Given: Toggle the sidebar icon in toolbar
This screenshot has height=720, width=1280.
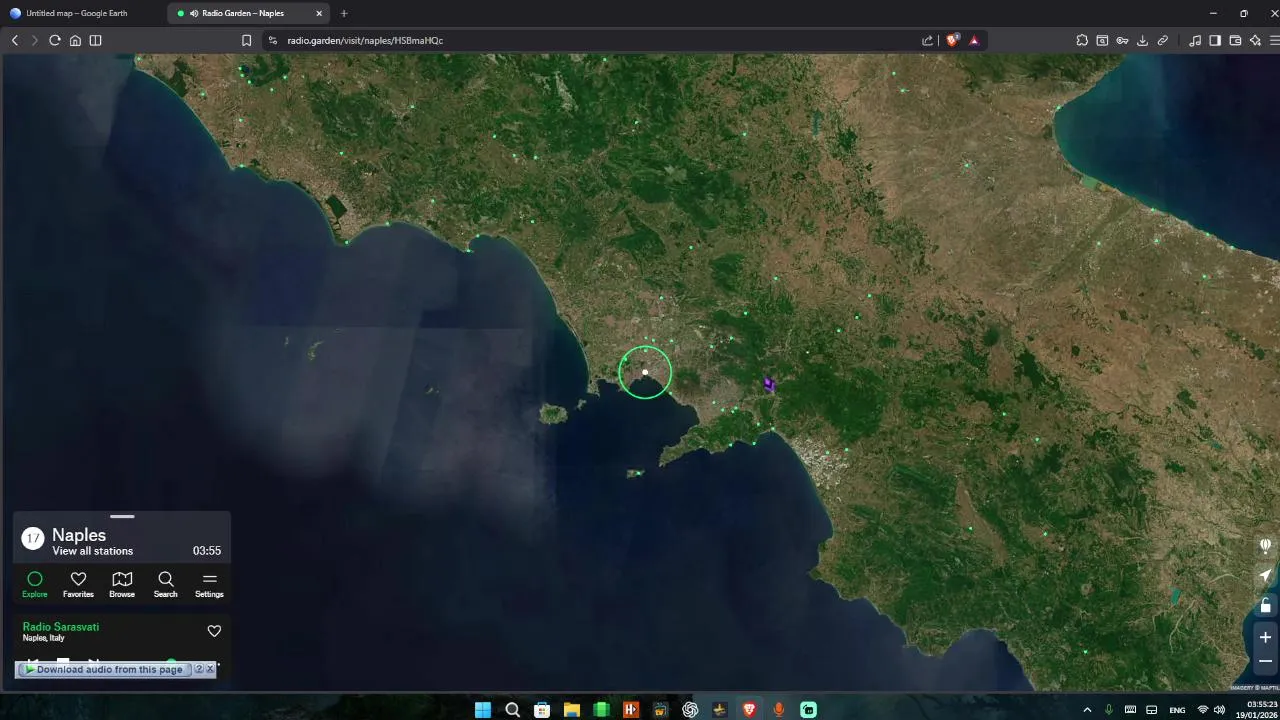Looking at the screenshot, I should 1215,40.
